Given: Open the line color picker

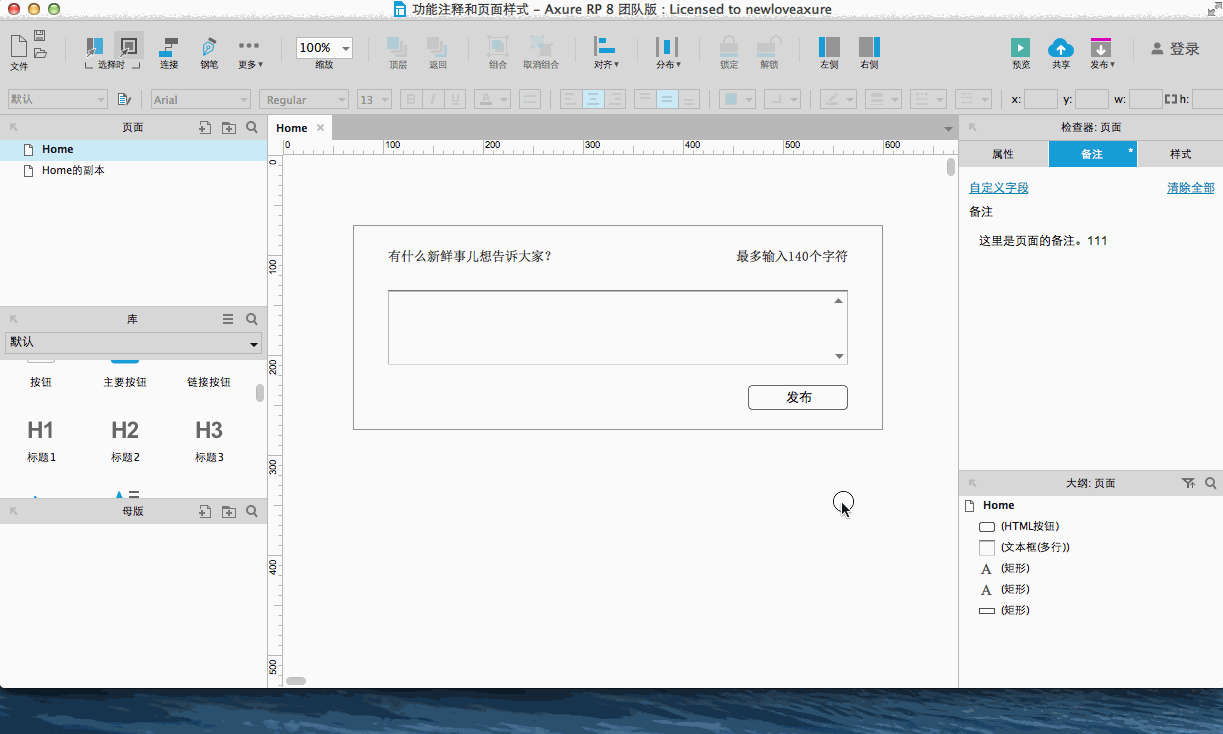Looking at the screenshot, I should pos(838,99).
